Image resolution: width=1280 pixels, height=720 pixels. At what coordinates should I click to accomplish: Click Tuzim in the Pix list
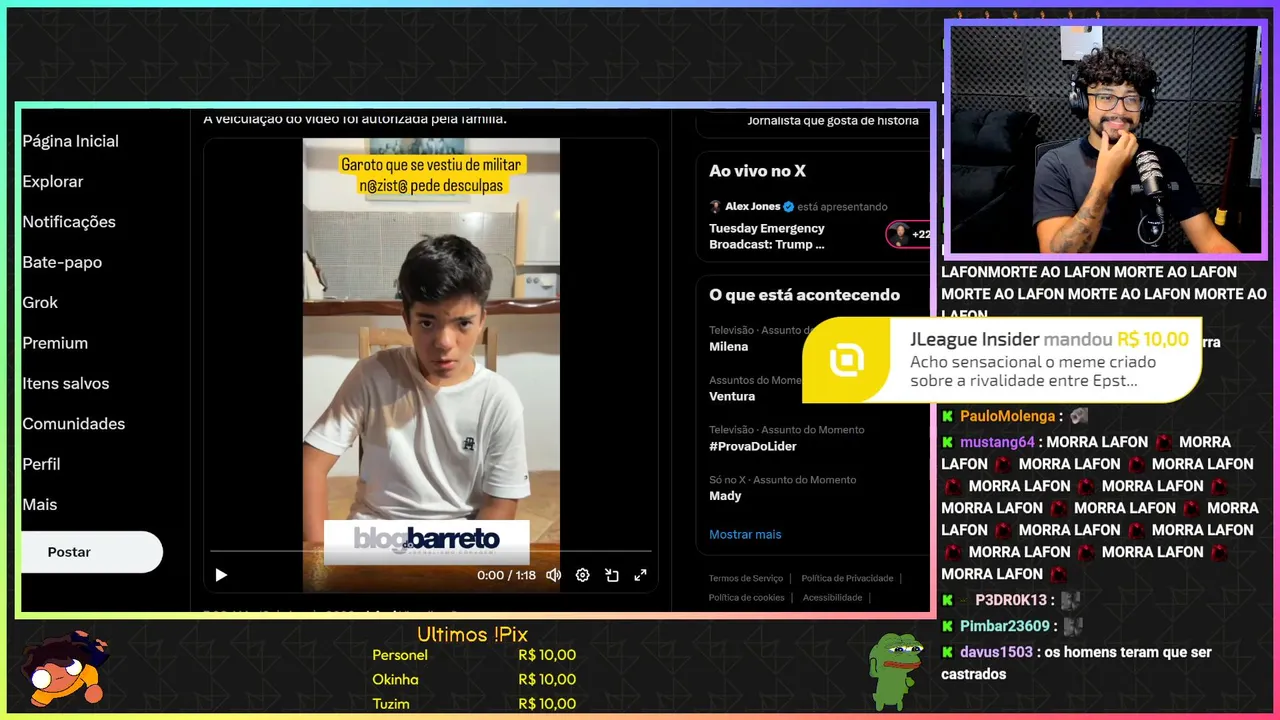pyautogui.click(x=391, y=704)
